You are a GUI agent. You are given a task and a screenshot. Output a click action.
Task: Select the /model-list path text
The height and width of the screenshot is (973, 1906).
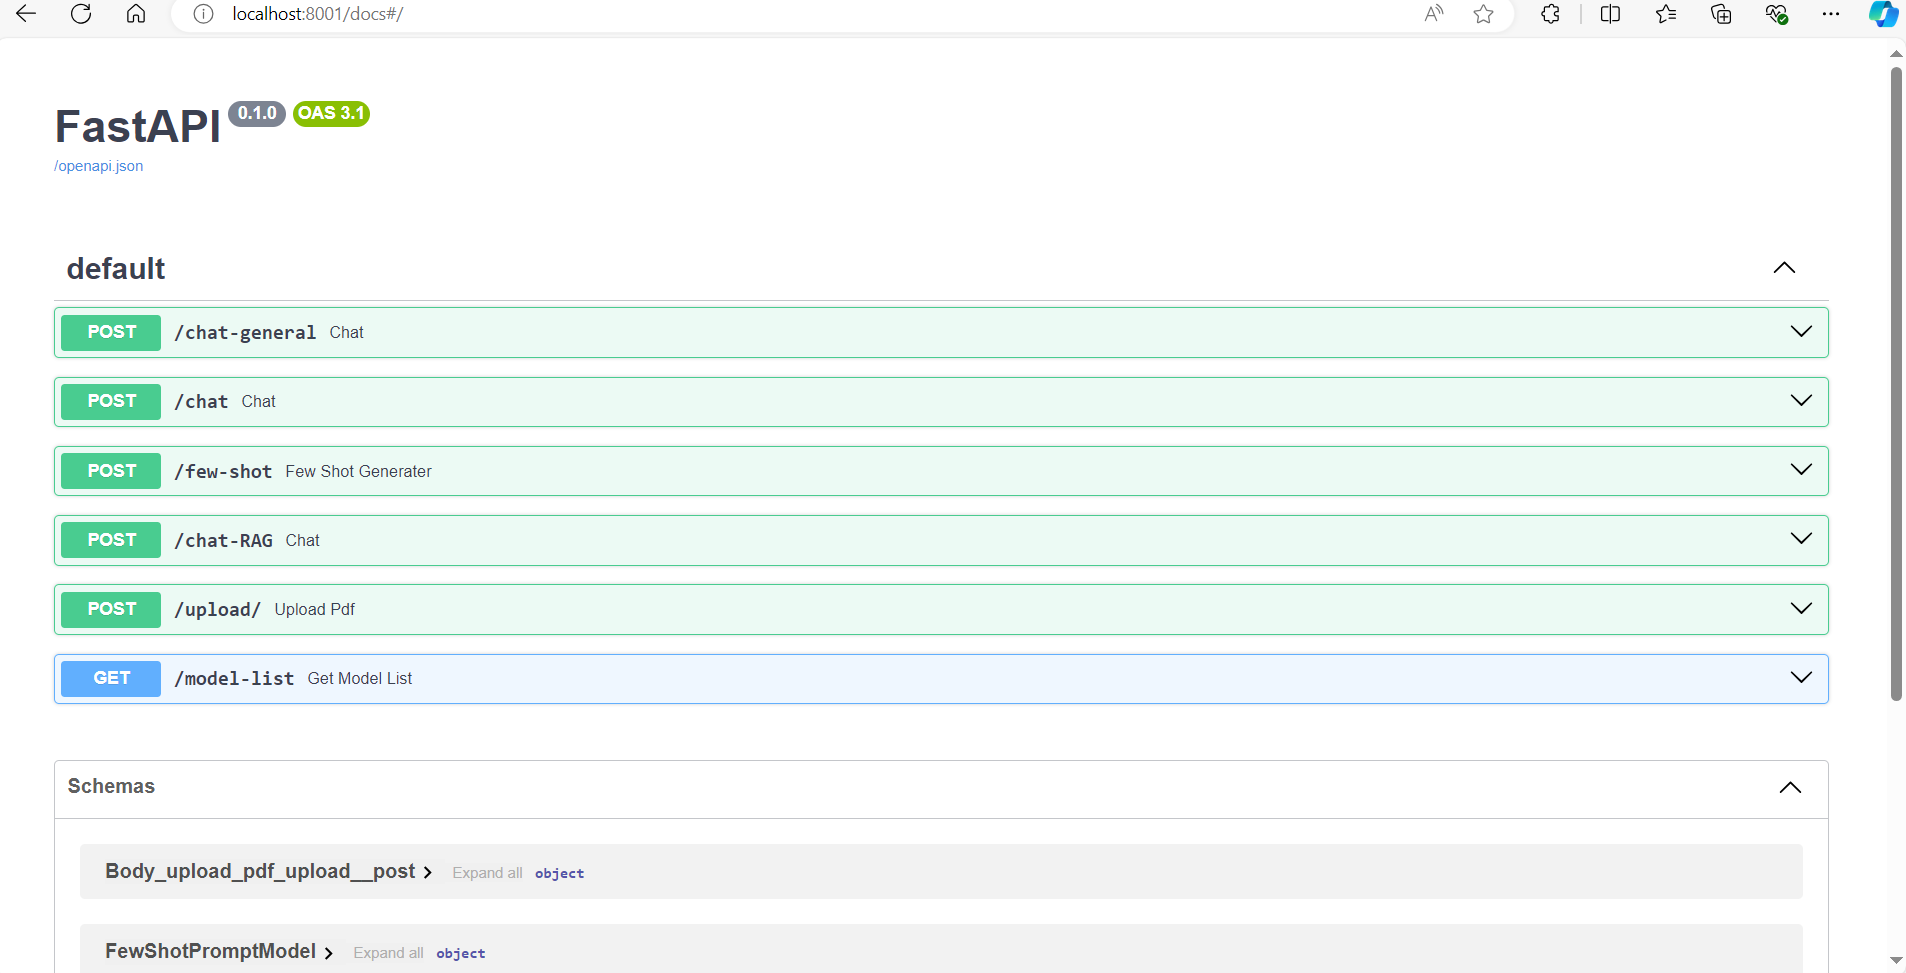(x=234, y=679)
